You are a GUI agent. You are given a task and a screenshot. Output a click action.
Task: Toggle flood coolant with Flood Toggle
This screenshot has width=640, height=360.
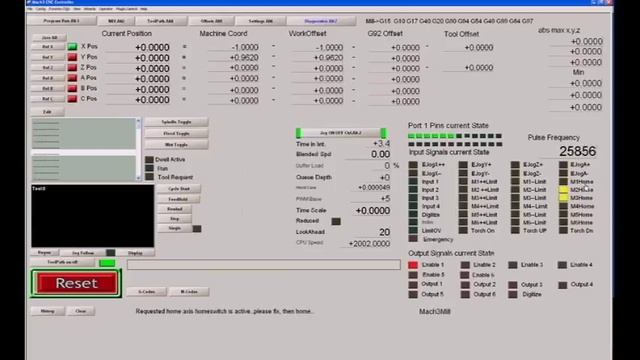coord(176,133)
